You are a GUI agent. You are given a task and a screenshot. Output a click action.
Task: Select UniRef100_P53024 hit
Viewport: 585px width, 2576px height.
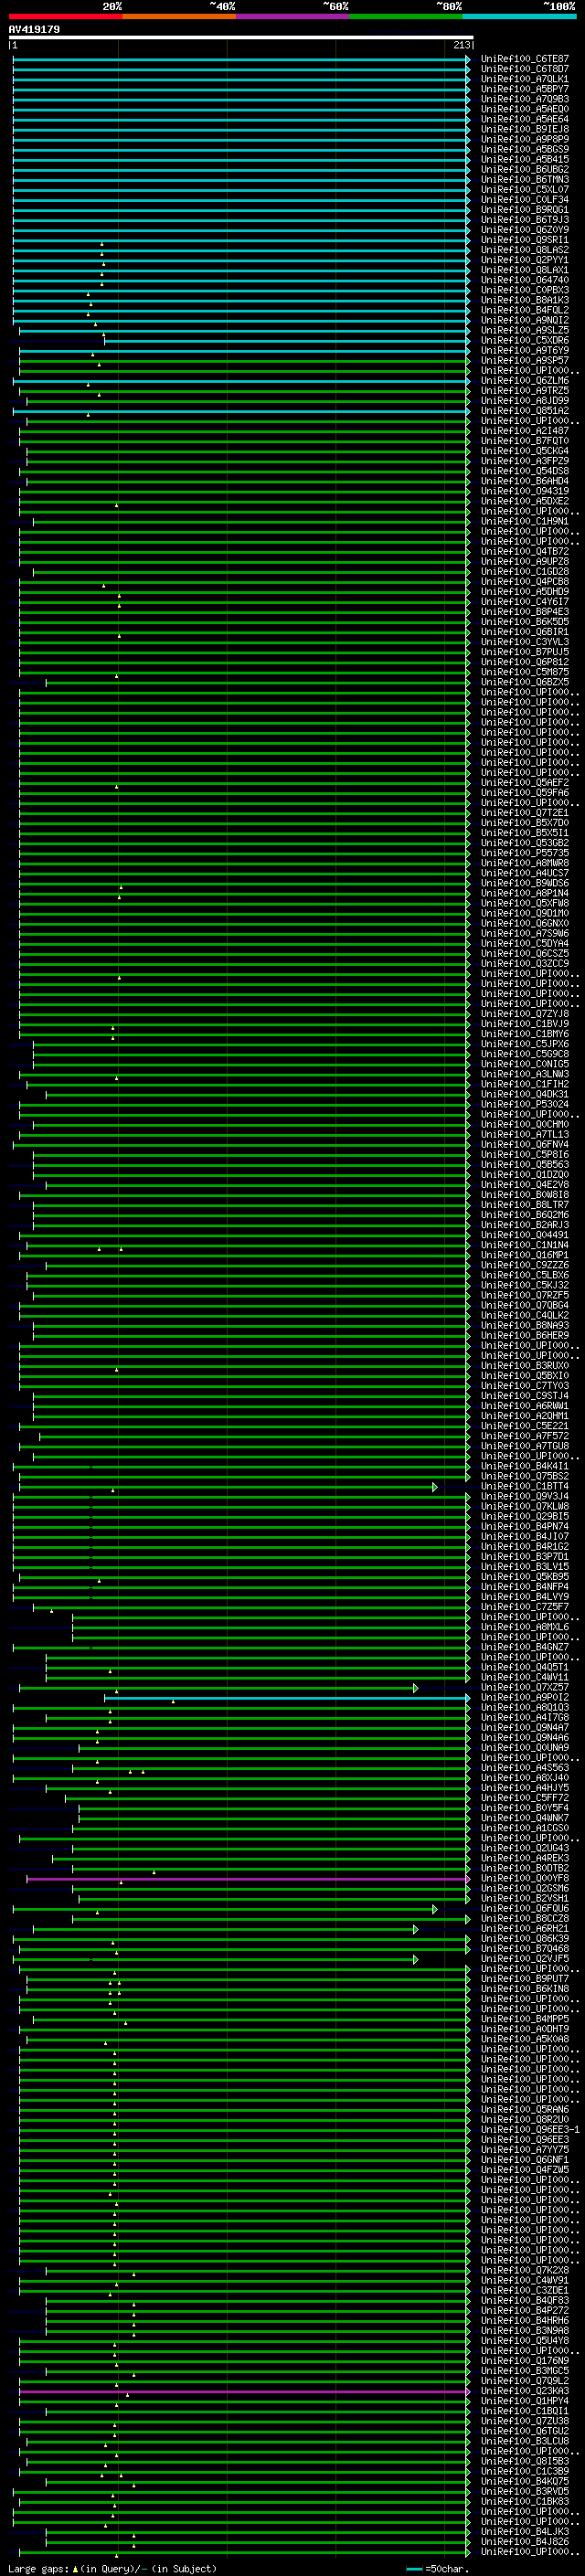coord(525,1105)
